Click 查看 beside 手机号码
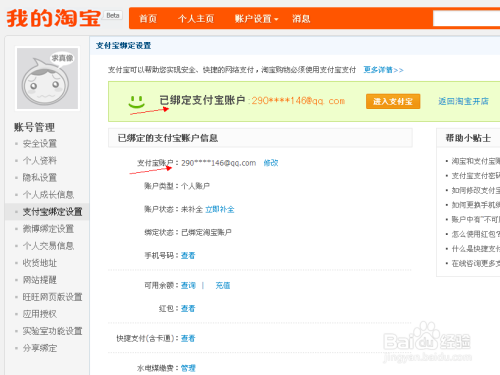 [x=188, y=255]
